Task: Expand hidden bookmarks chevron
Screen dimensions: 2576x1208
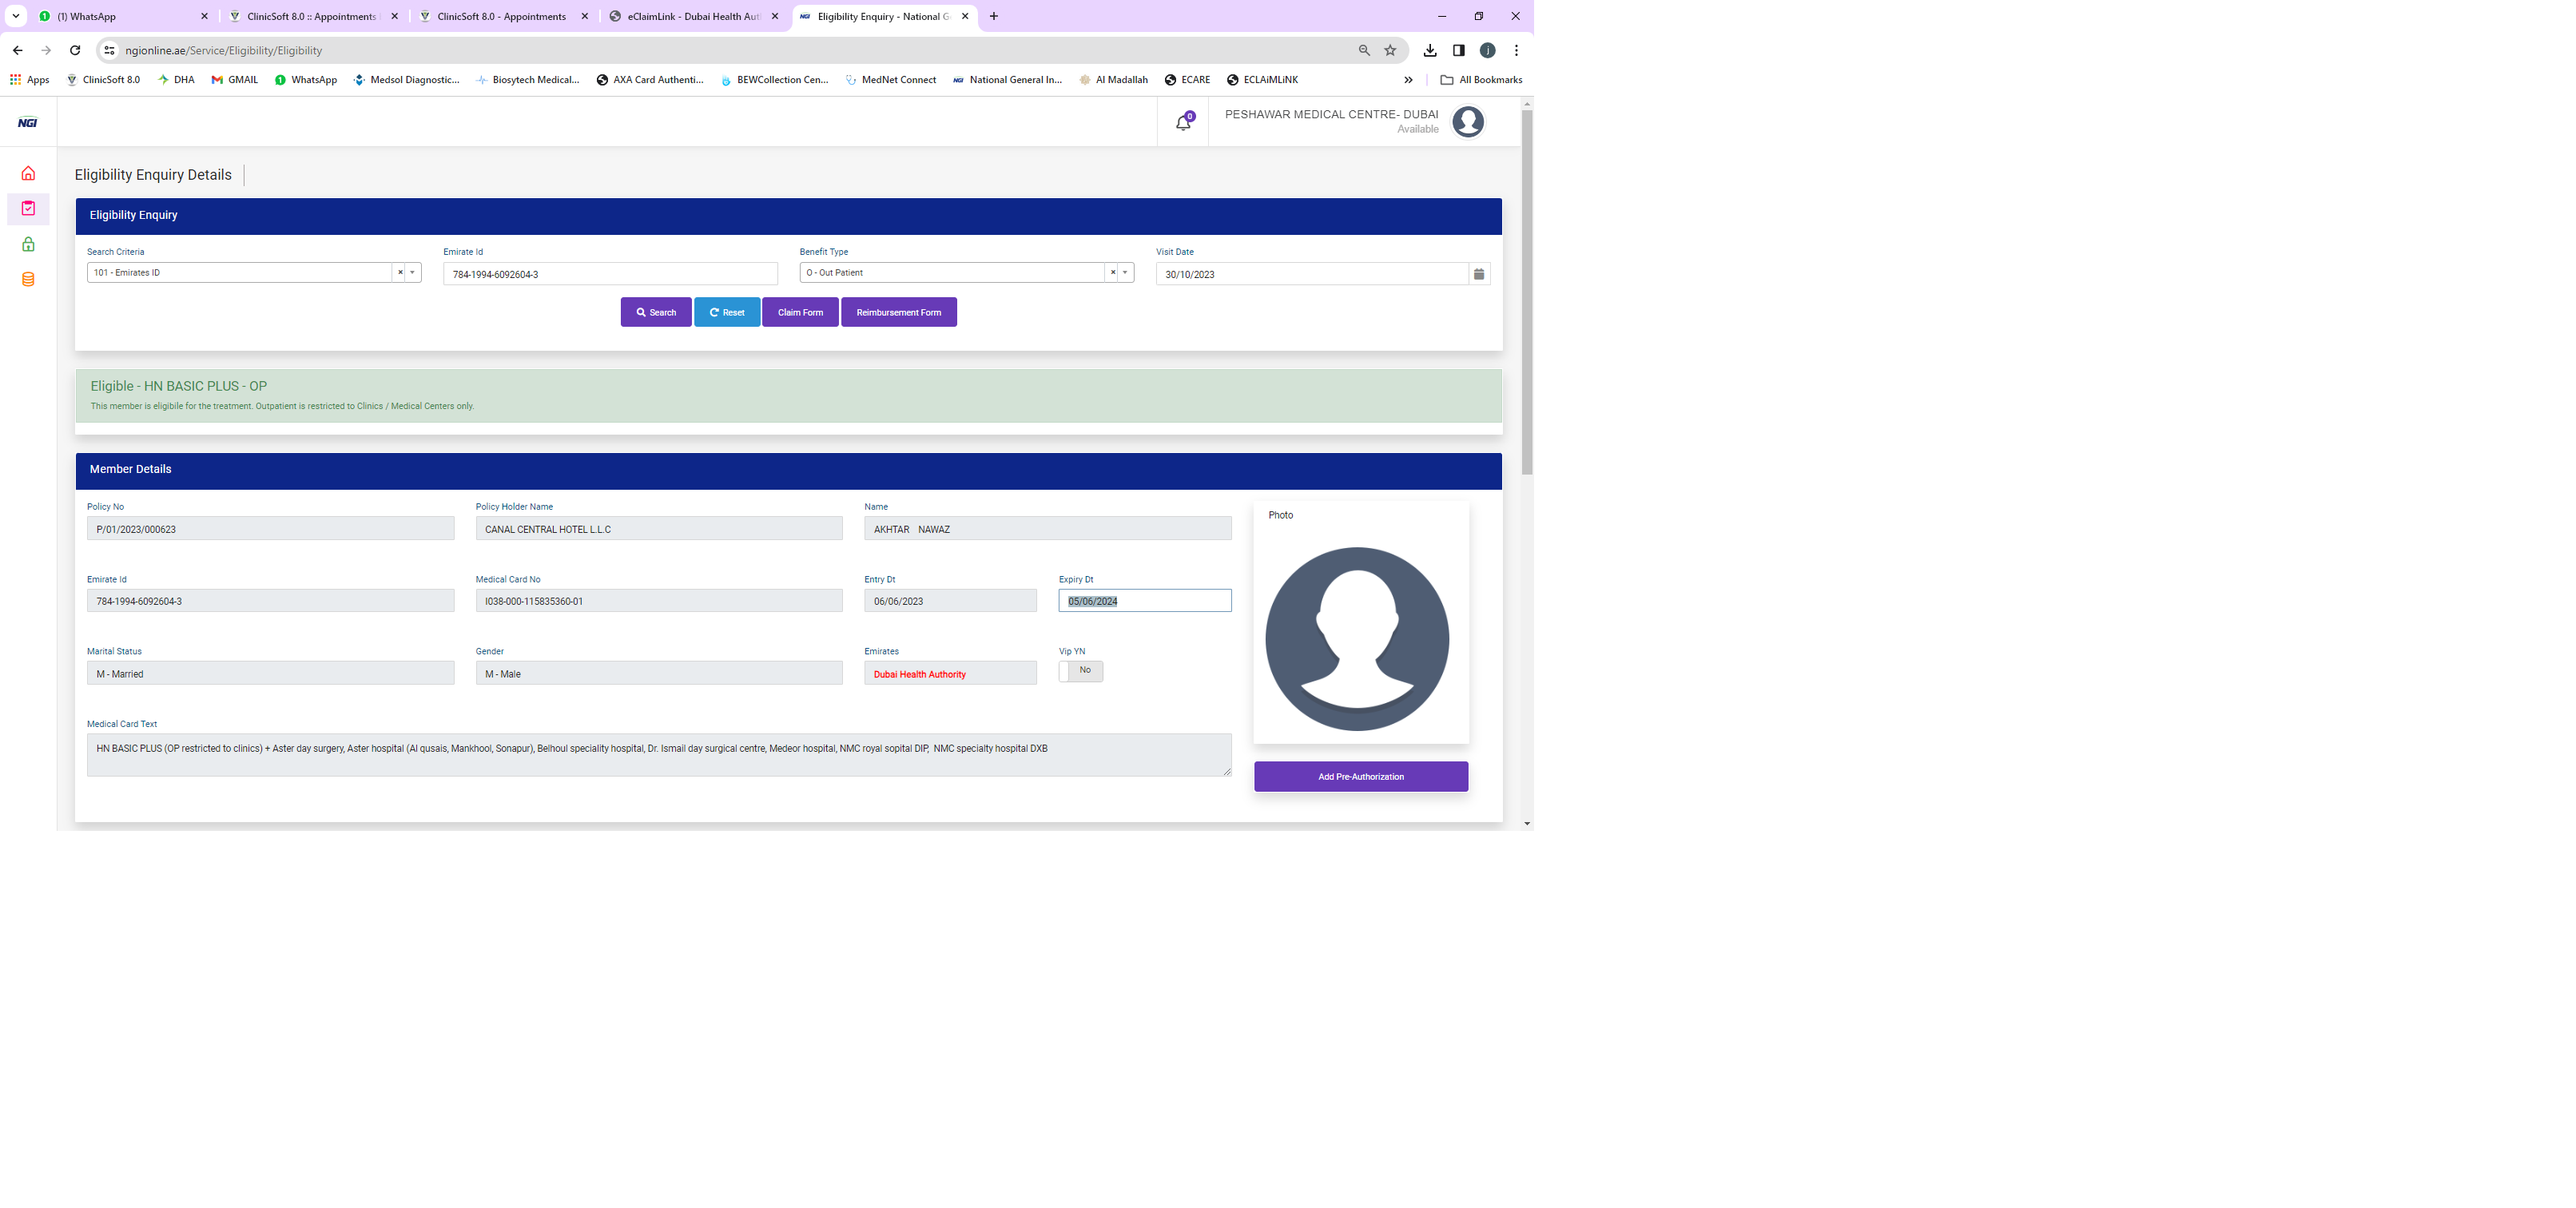Action: [1408, 80]
